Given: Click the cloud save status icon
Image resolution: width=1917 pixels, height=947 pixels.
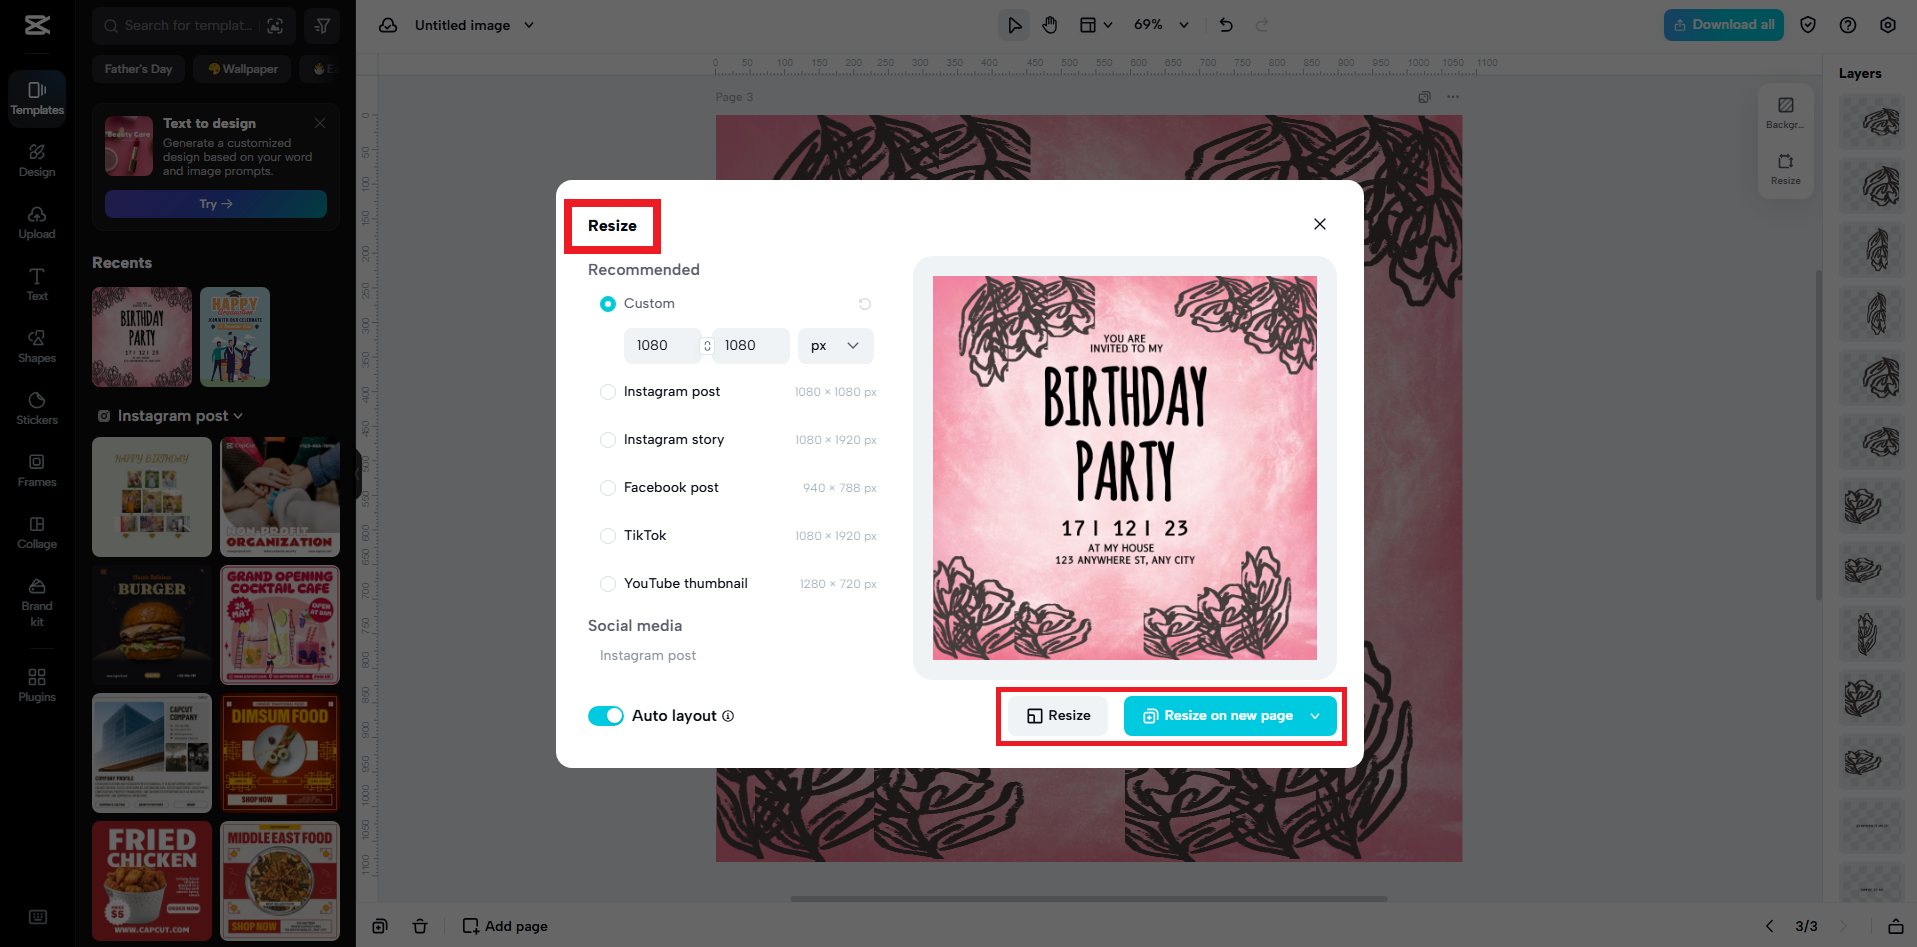Looking at the screenshot, I should (x=388, y=25).
